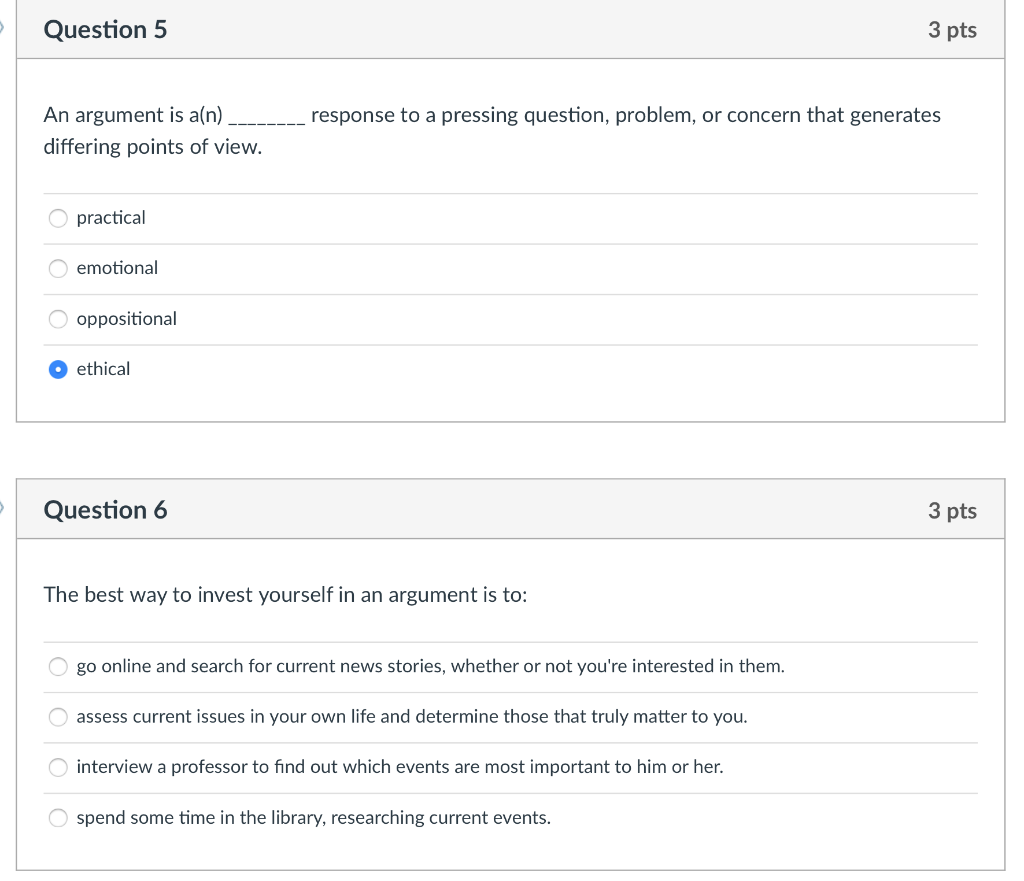1024x881 pixels.
Task: Click the selected 'ethical' radio button
Action: pyautogui.click(x=58, y=370)
